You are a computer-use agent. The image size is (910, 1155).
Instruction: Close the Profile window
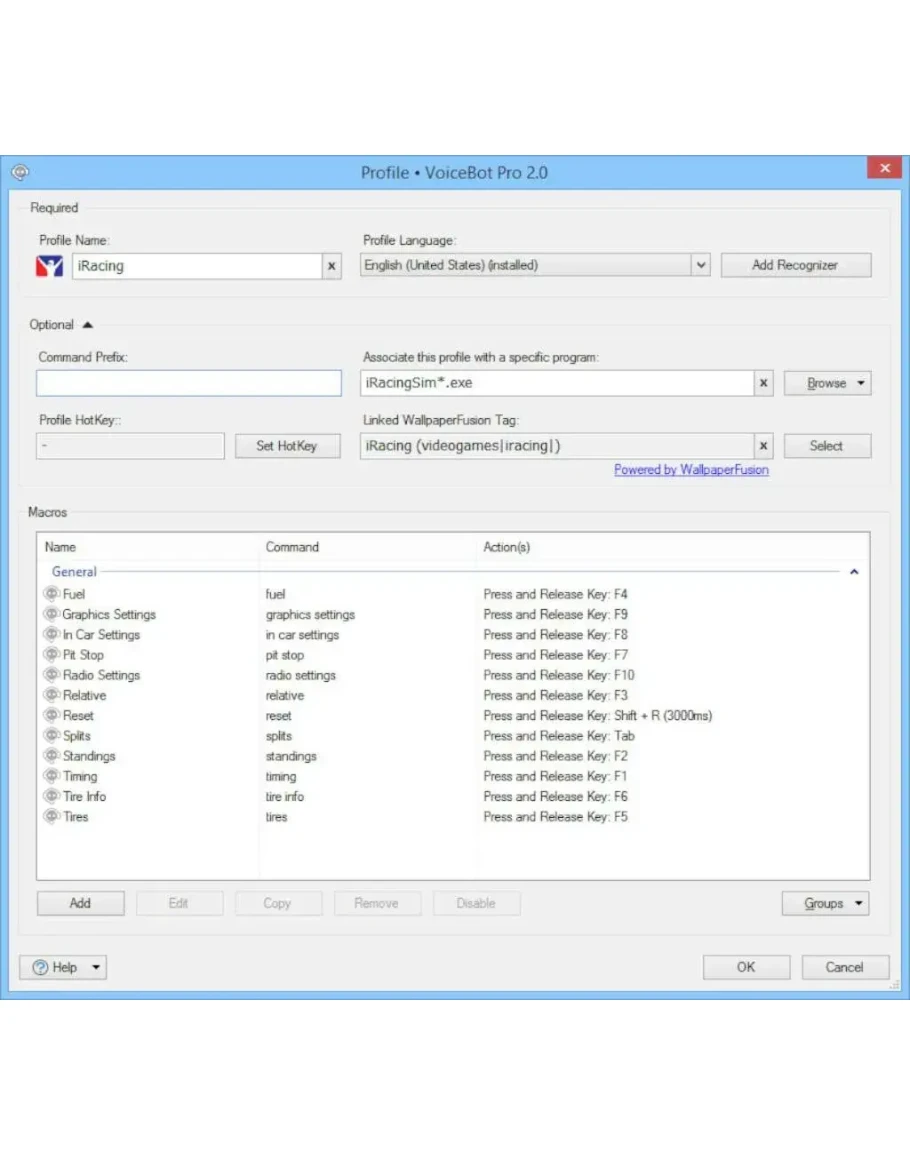[x=884, y=168]
